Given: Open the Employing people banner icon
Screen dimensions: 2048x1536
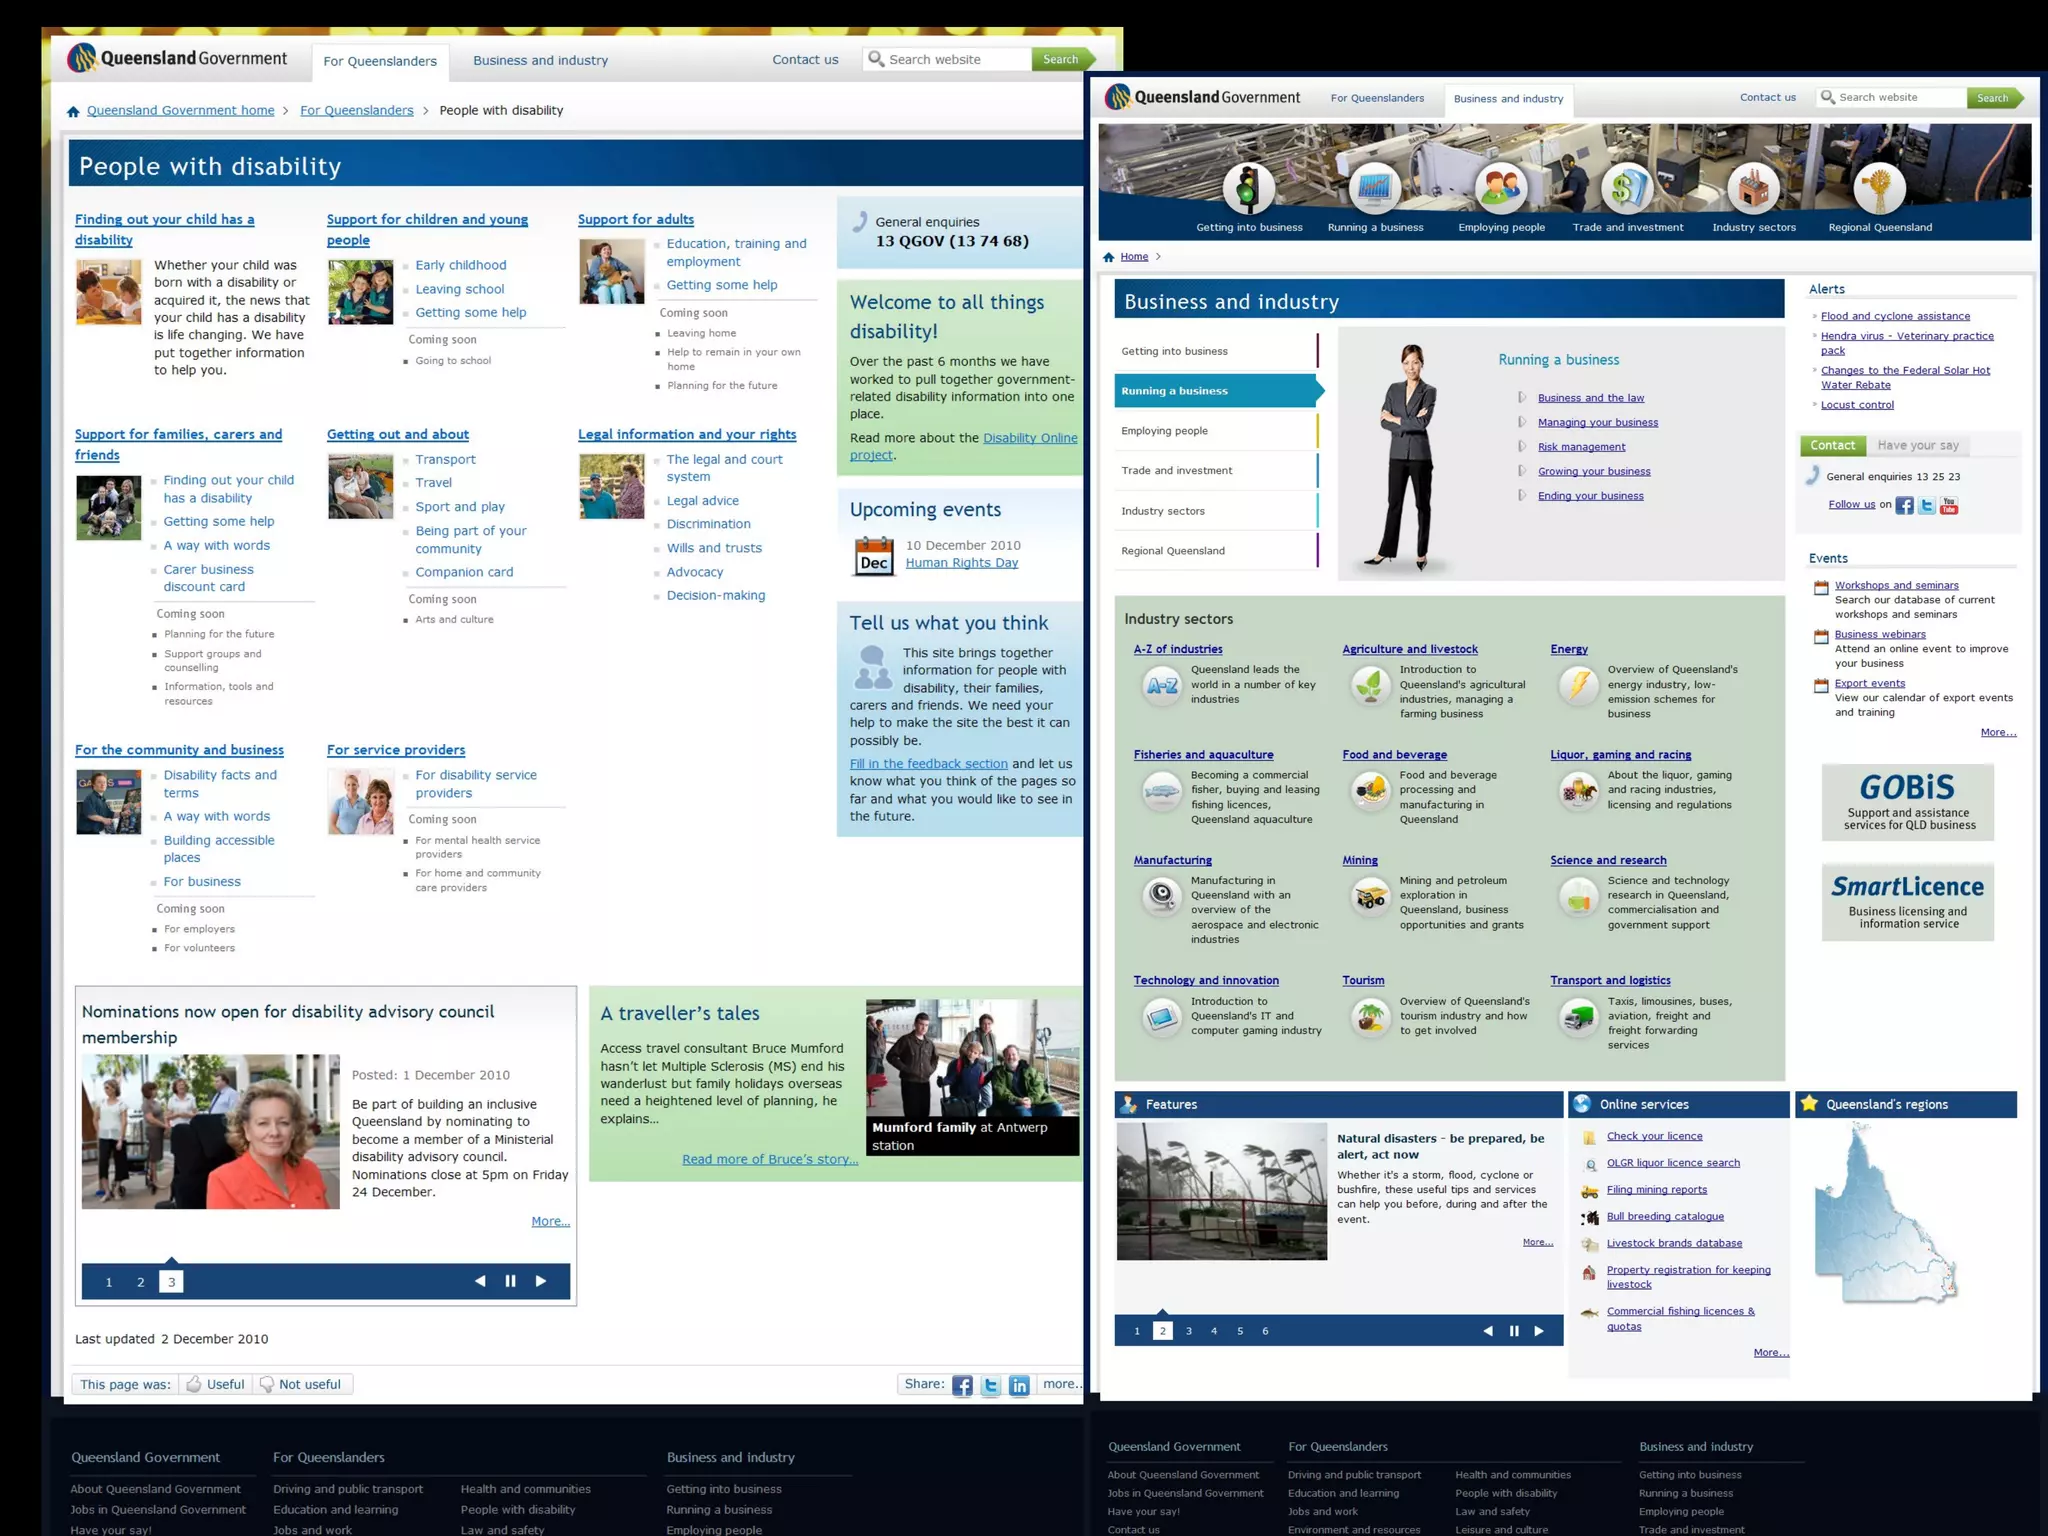Looking at the screenshot, I should pos(1501,187).
